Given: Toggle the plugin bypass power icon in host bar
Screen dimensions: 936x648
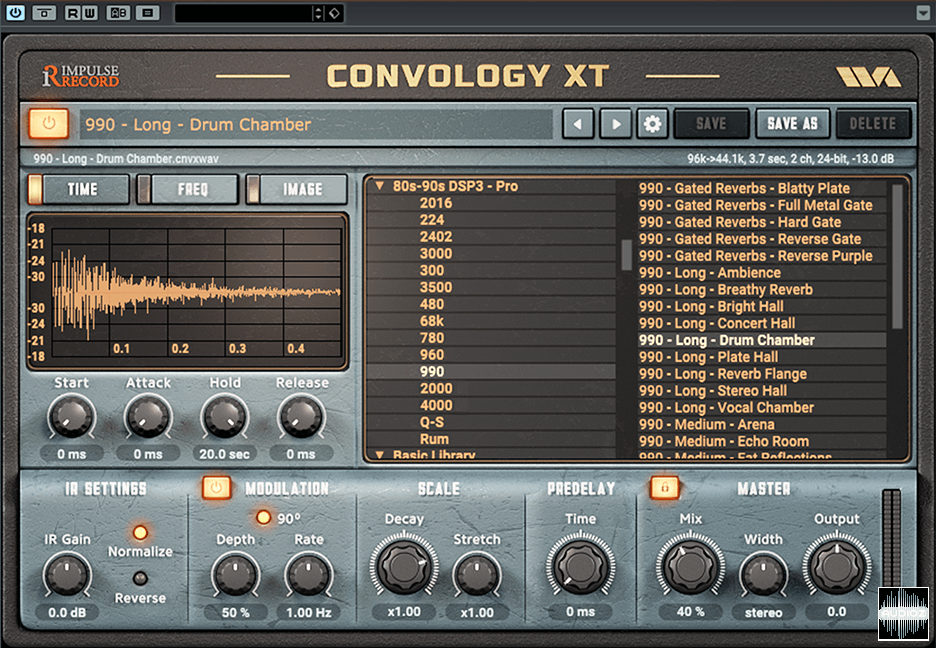Looking at the screenshot, I should [15, 12].
